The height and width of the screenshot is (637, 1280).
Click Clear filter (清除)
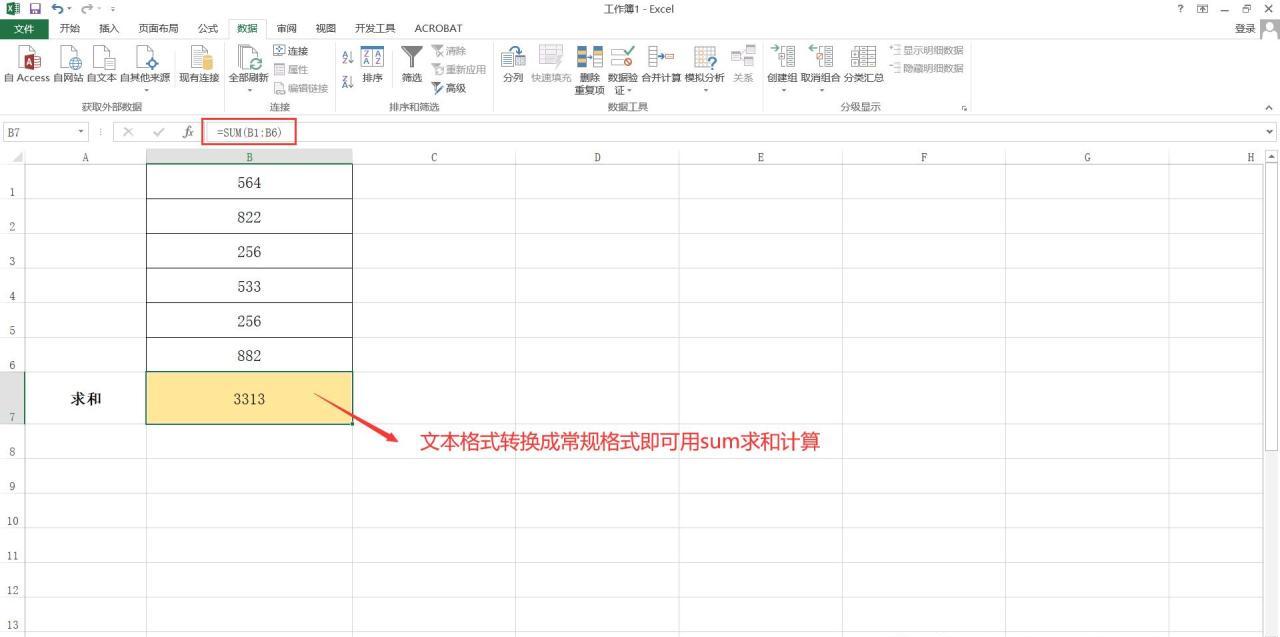pyautogui.click(x=449, y=51)
